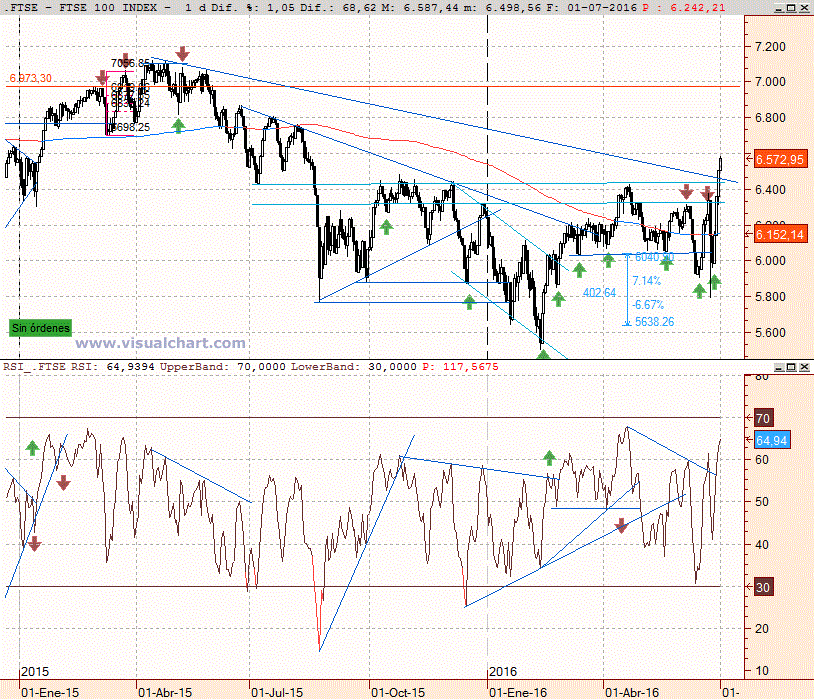Close the RSI indicator pane

click(804, 367)
